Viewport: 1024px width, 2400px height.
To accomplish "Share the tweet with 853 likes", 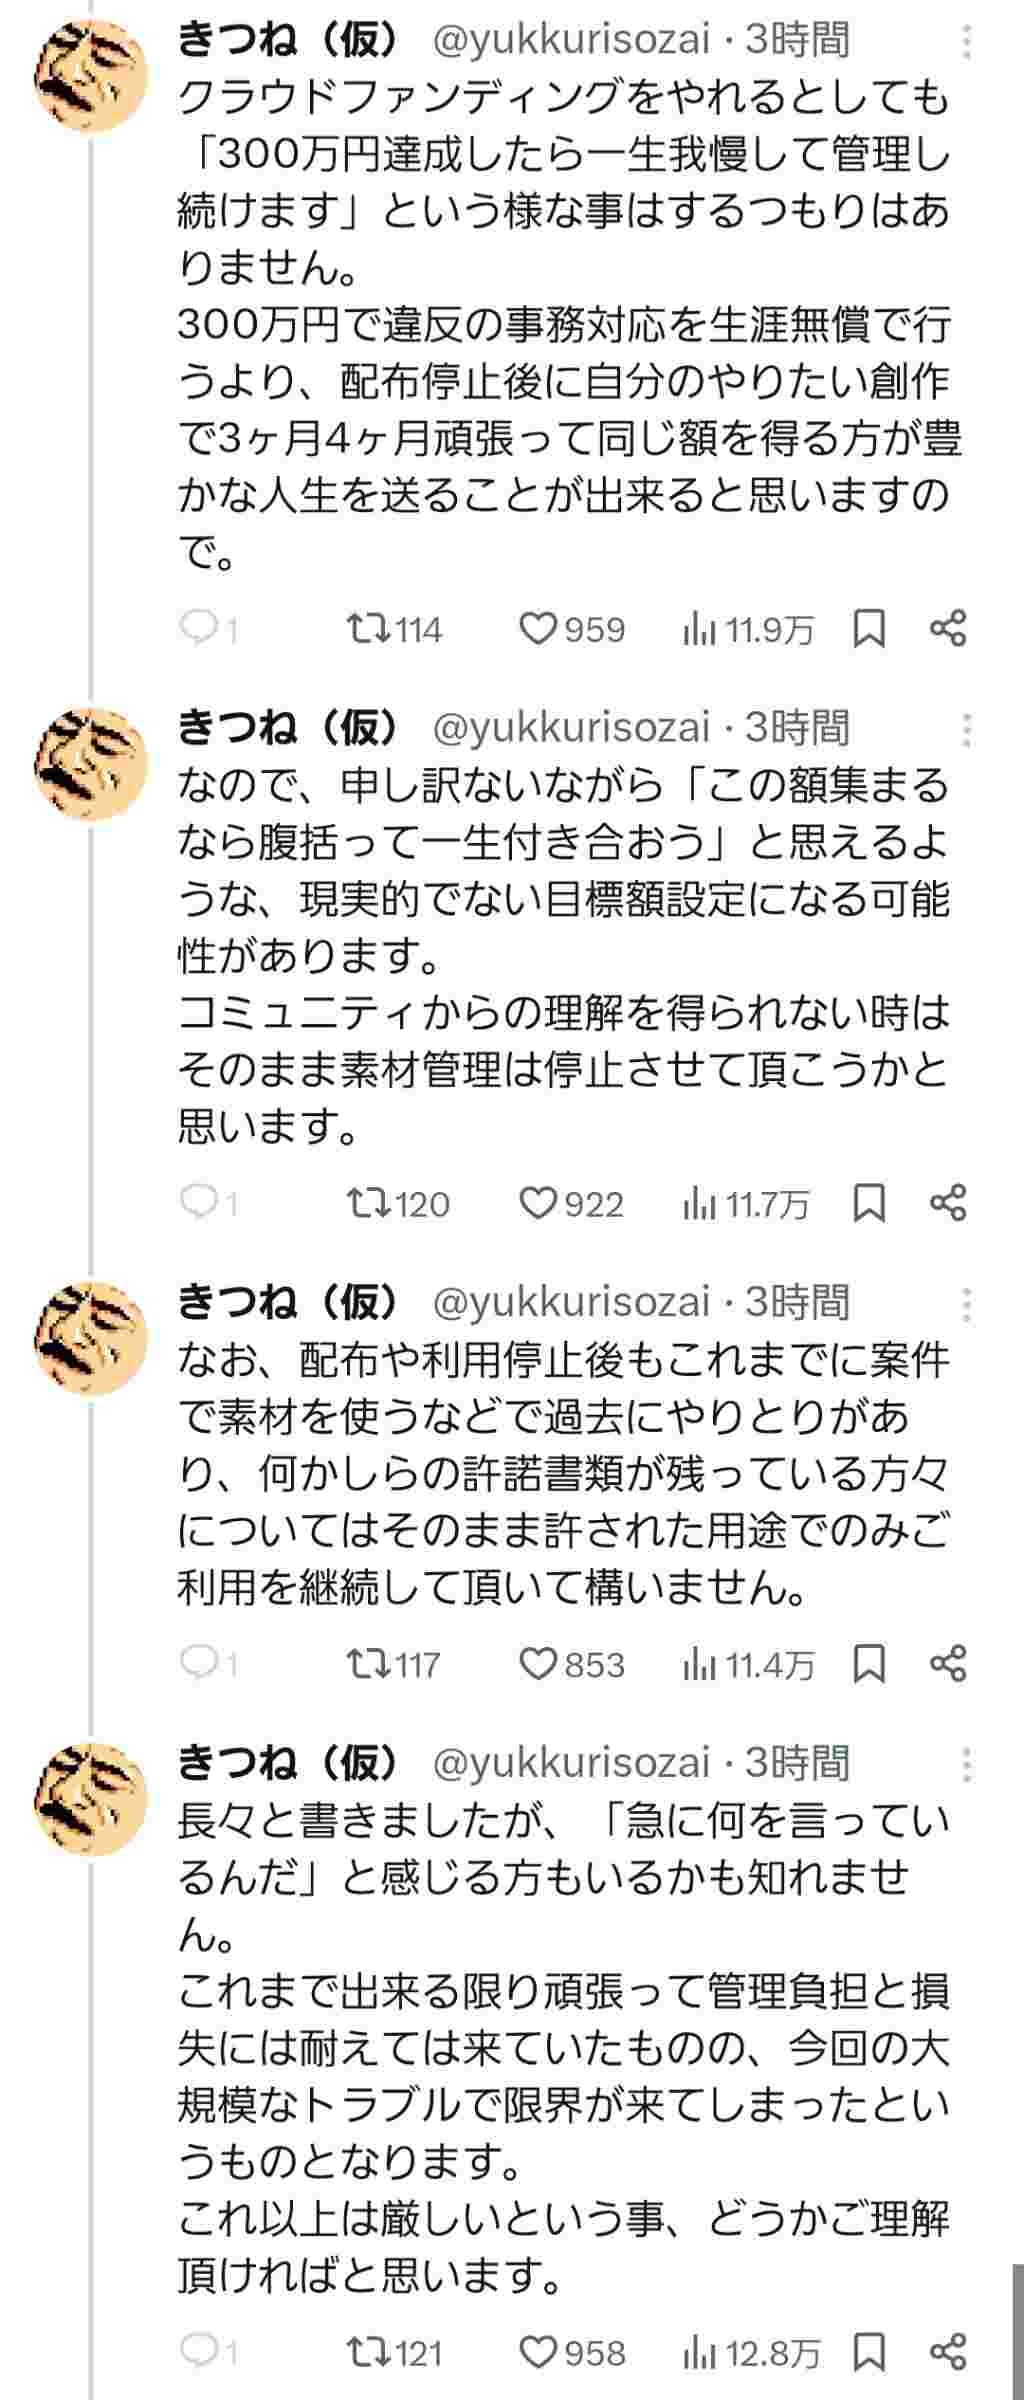I will pos(947,1664).
